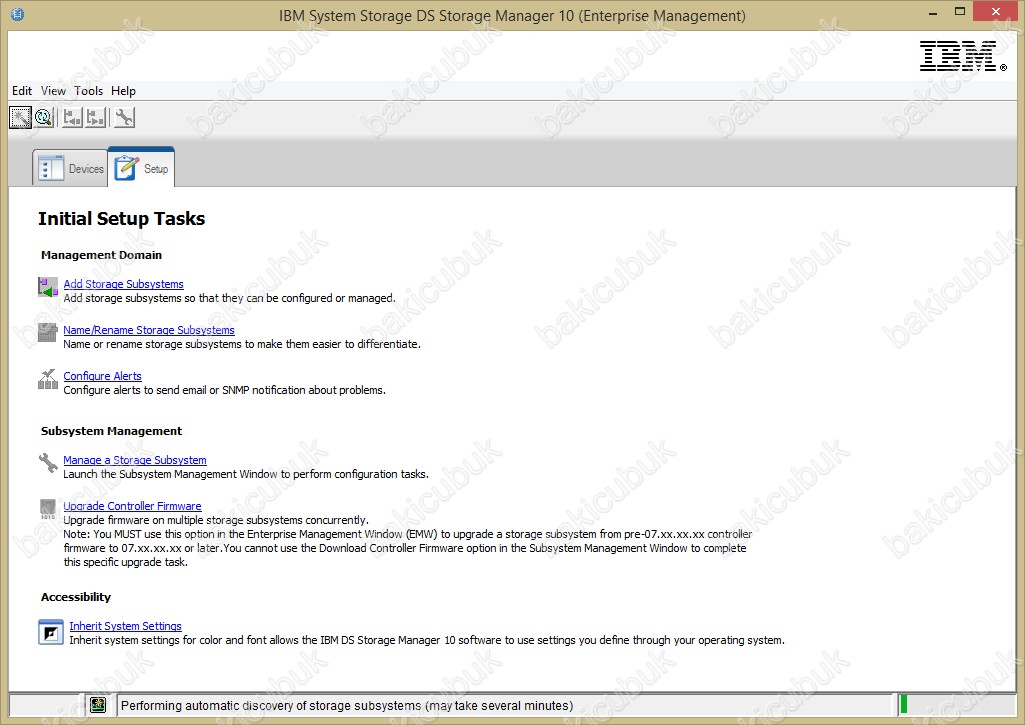This screenshot has height=725, width=1025.
Task: Click the wrench icon beside Manage a Storage Subsystem
Action: (x=48, y=462)
